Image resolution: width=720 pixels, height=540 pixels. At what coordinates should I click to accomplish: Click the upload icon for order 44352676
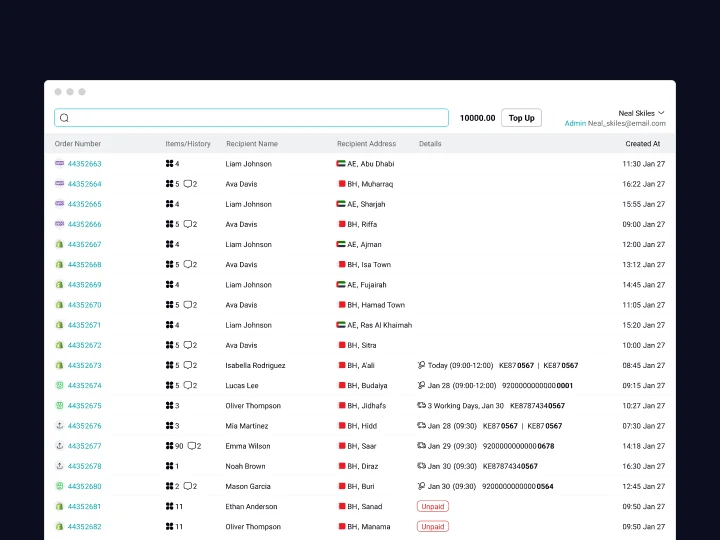pyautogui.click(x=59, y=426)
